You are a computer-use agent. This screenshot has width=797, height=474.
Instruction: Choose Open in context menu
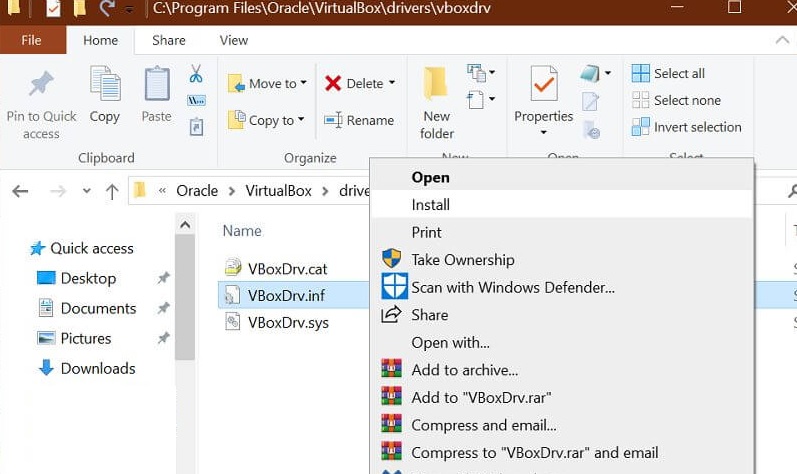(562, 177)
